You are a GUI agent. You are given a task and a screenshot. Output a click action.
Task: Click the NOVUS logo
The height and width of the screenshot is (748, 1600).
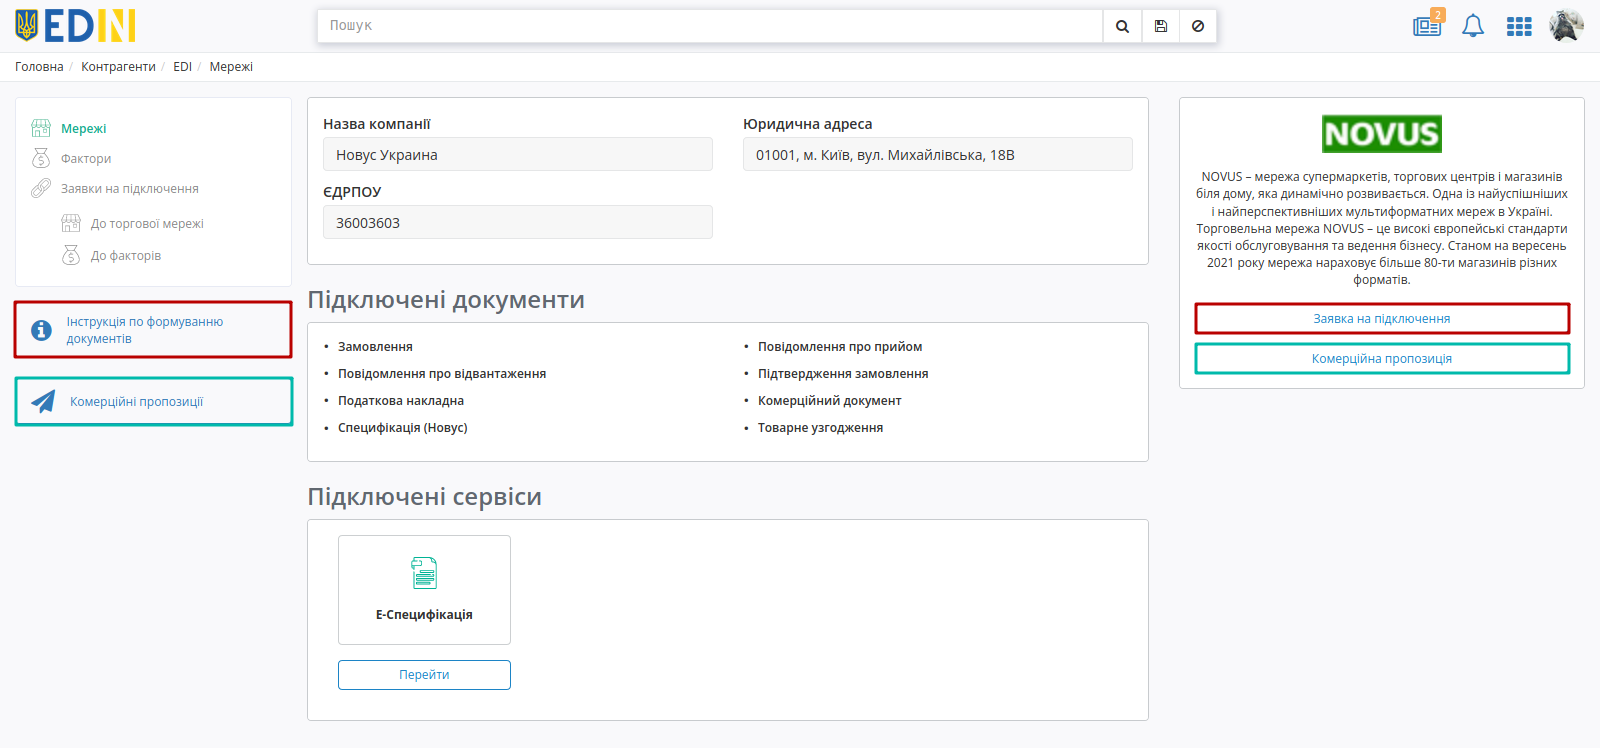coord(1382,134)
